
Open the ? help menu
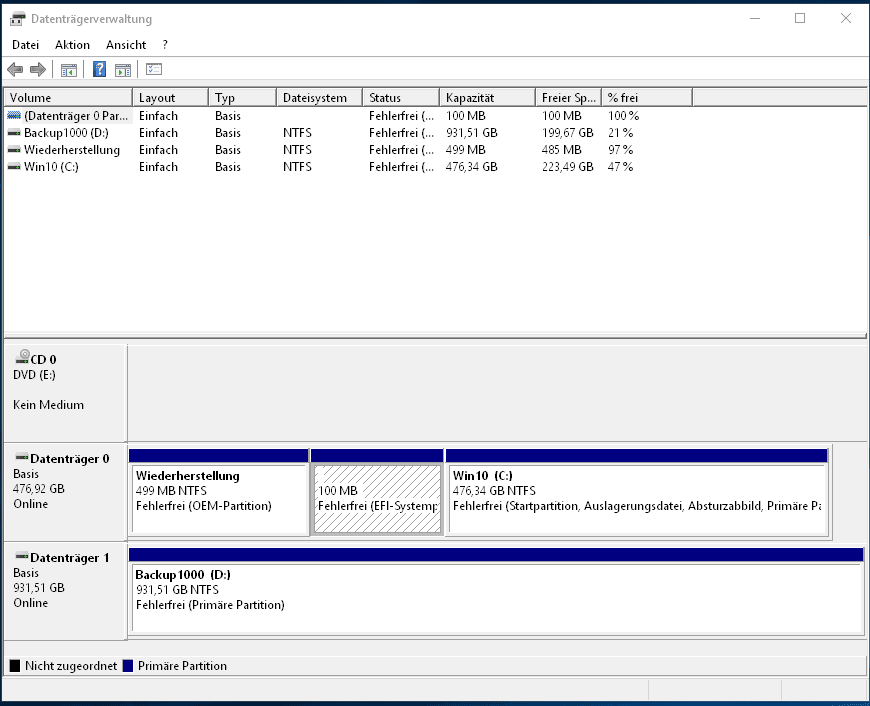coord(165,45)
